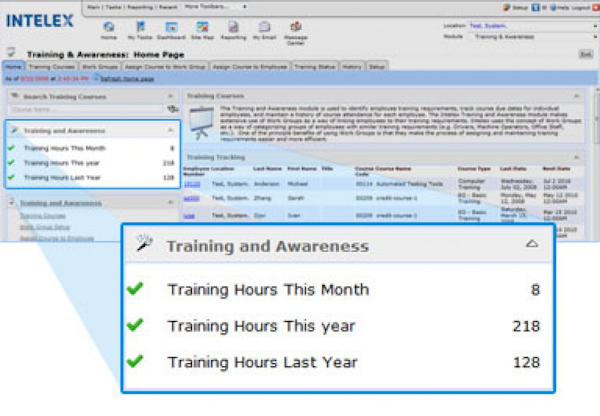600x416 pixels.
Task: Click the Zhang last name cell
Action: click(262, 198)
